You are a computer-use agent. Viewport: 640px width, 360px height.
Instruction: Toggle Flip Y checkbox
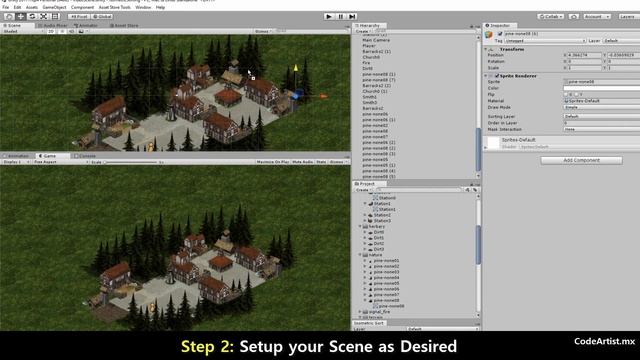[576, 94]
